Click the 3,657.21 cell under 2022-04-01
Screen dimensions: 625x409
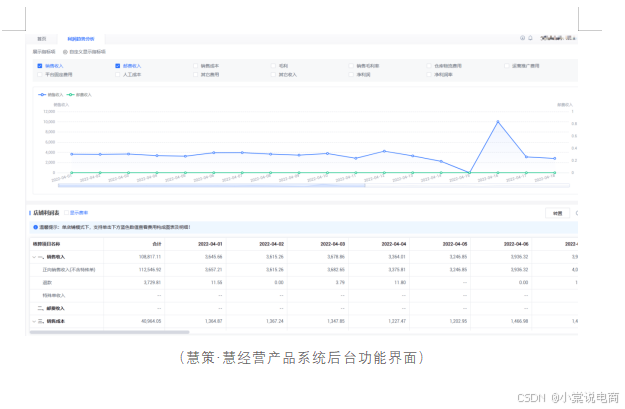214,270
